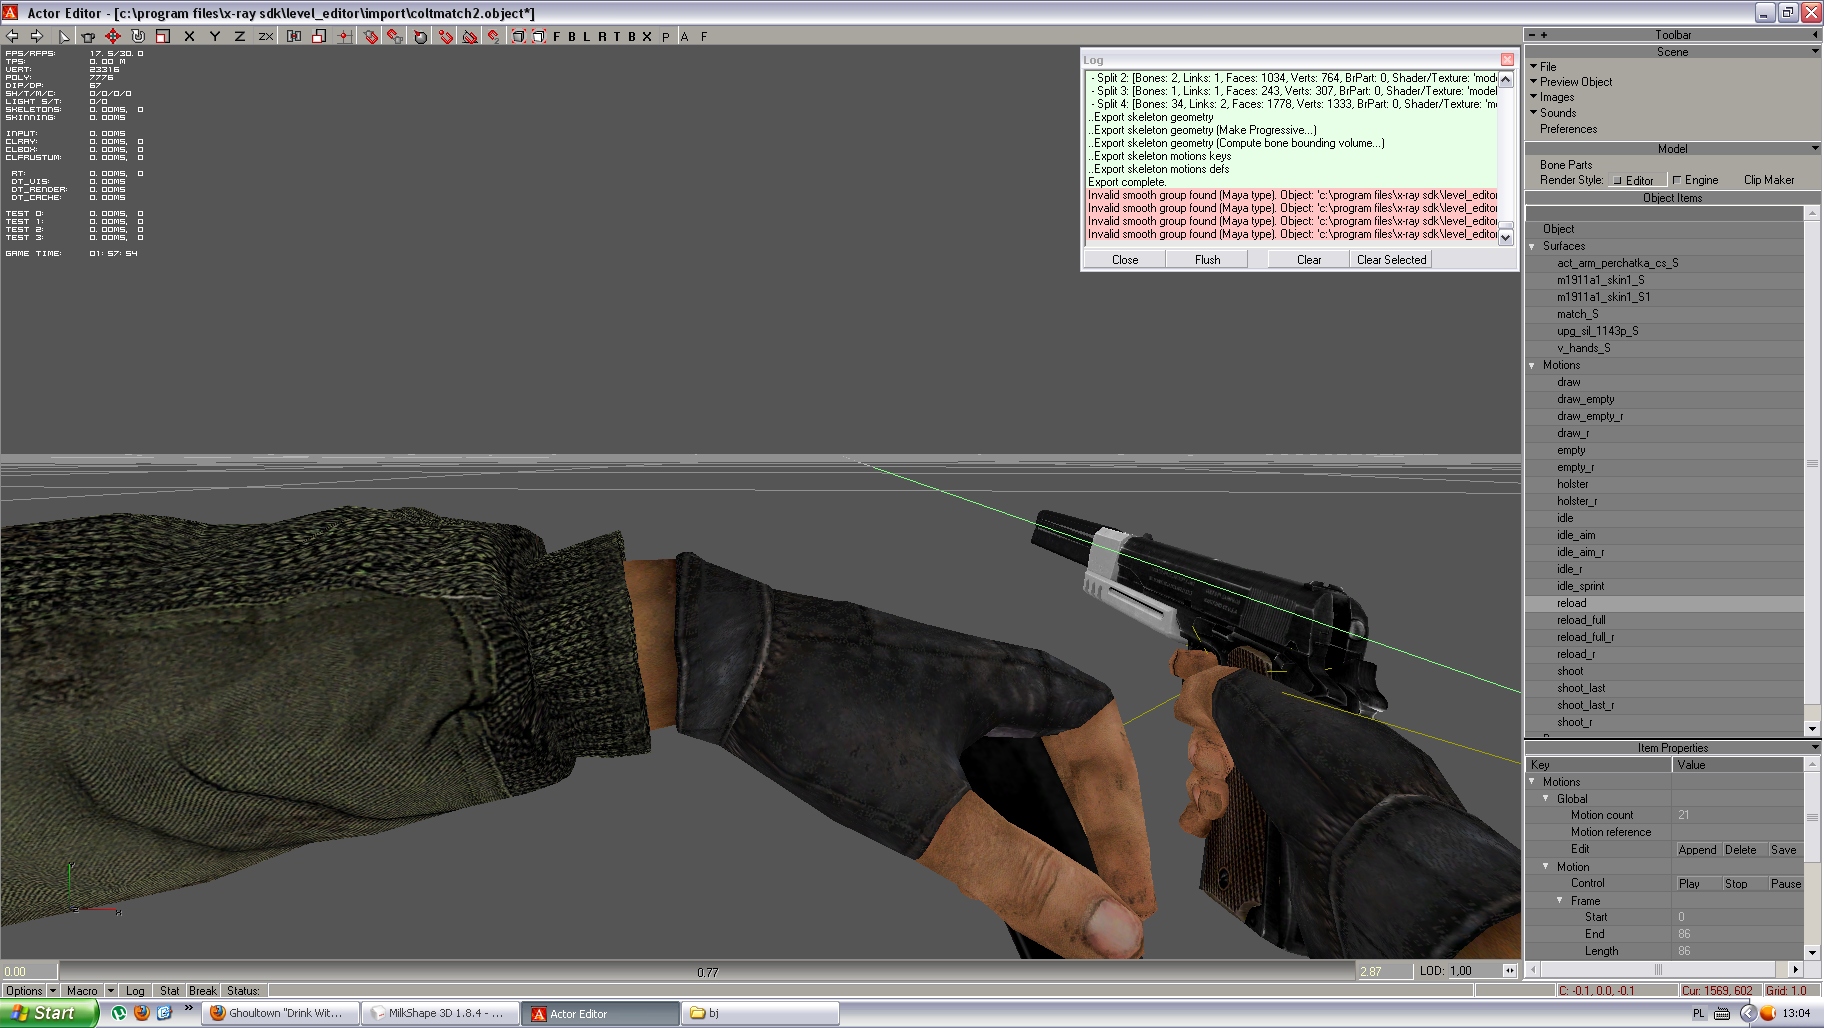Lock transform to ZX plane
1824x1028 pixels.
click(x=265, y=36)
